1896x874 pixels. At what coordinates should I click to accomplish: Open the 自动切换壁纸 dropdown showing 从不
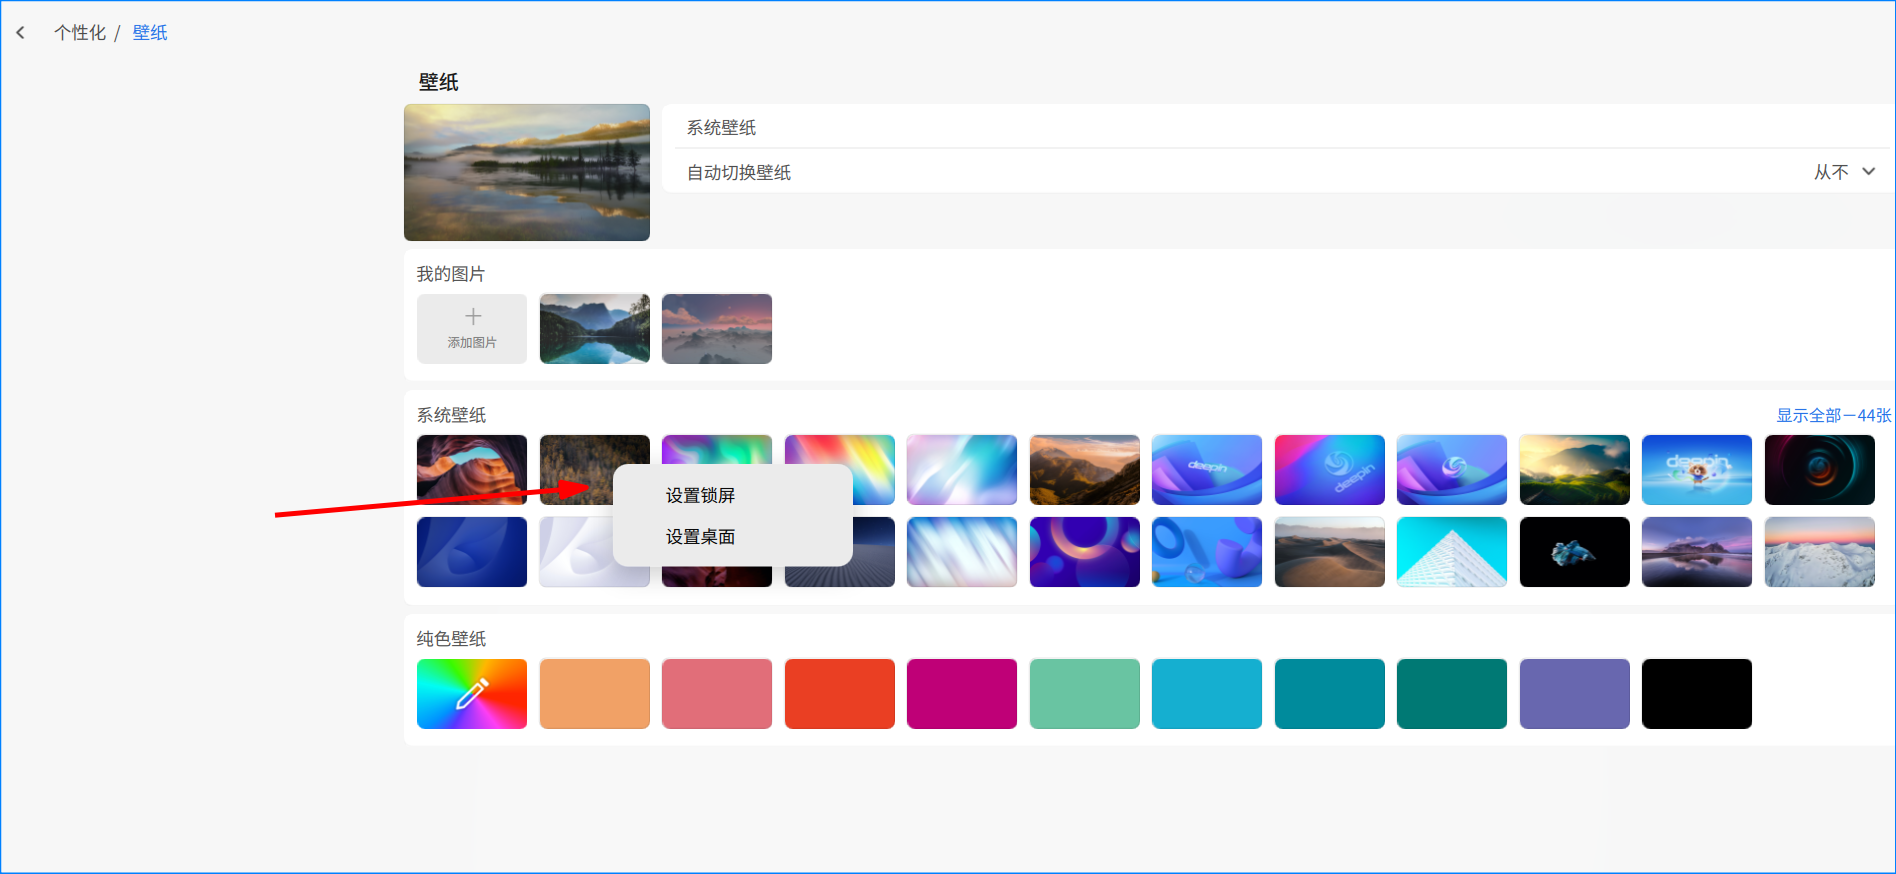[x=1844, y=172]
